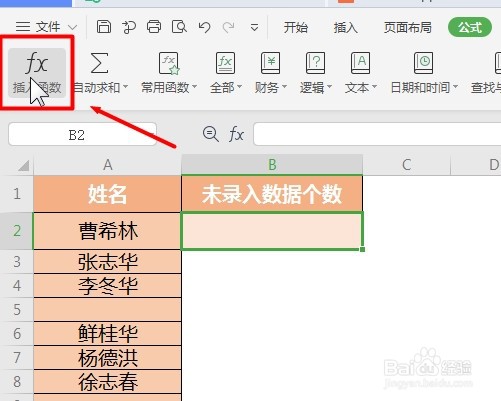Switch to the 插入 tab

point(346,27)
